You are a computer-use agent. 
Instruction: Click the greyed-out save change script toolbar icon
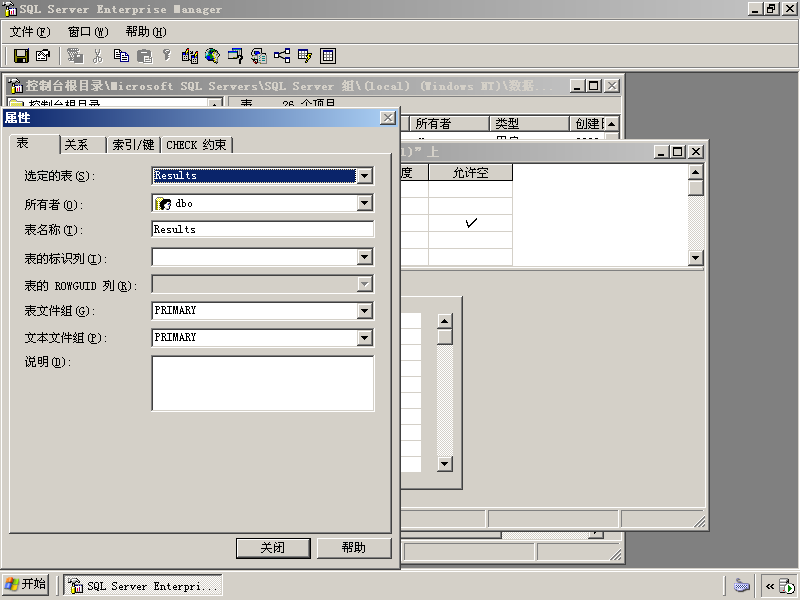click(75, 56)
